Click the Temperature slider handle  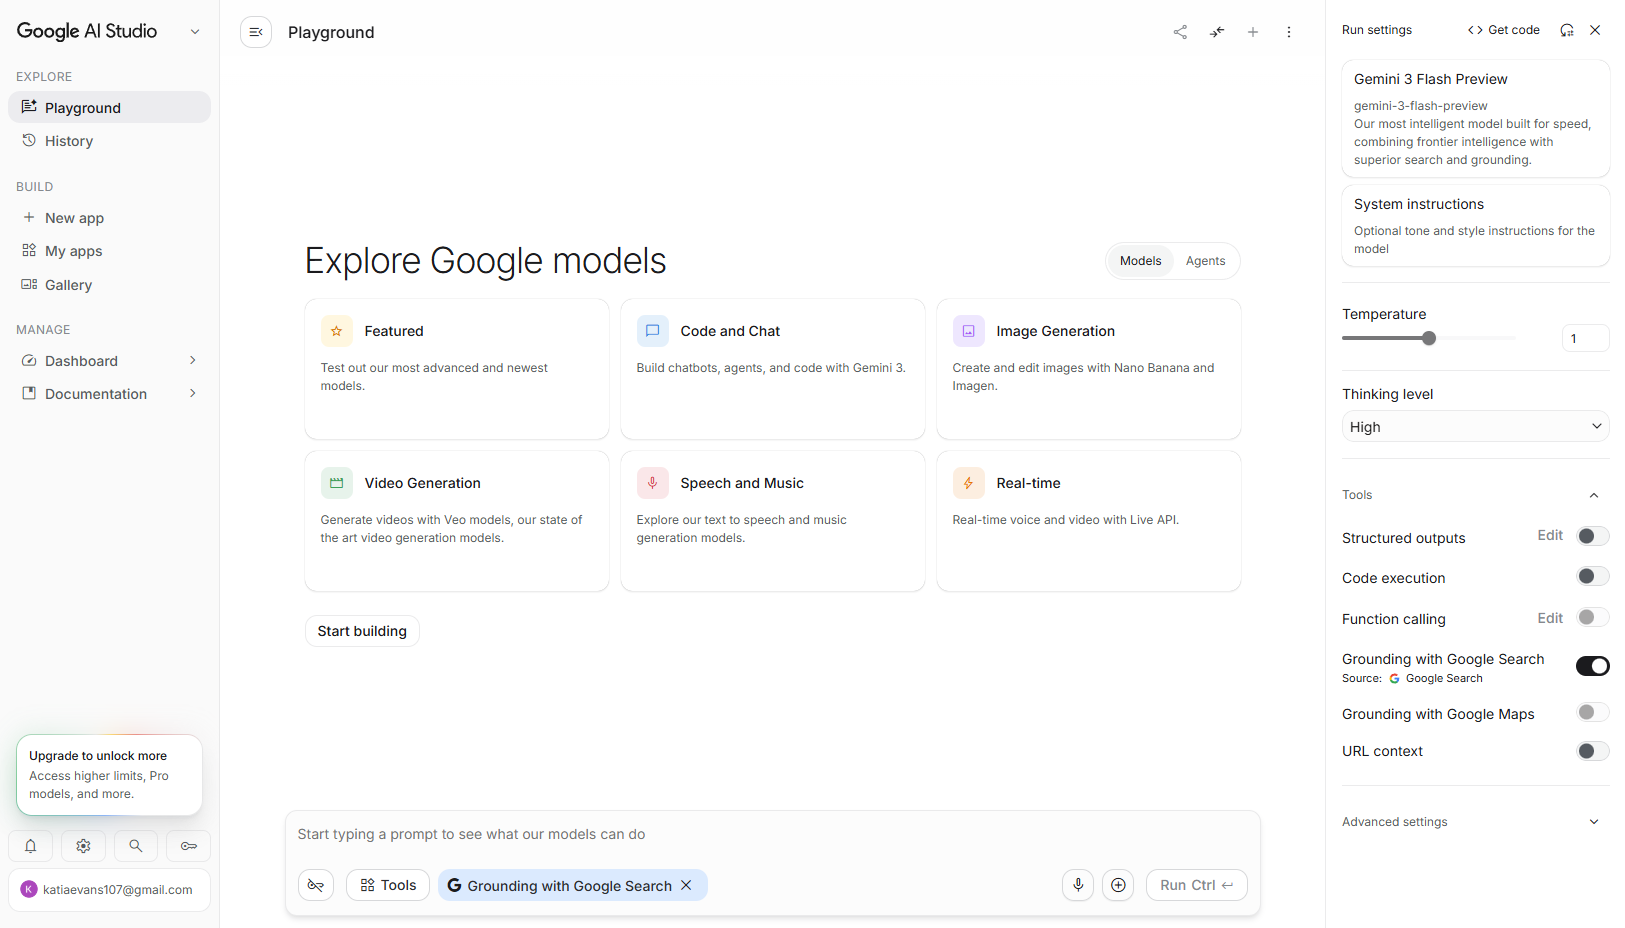(1429, 338)
